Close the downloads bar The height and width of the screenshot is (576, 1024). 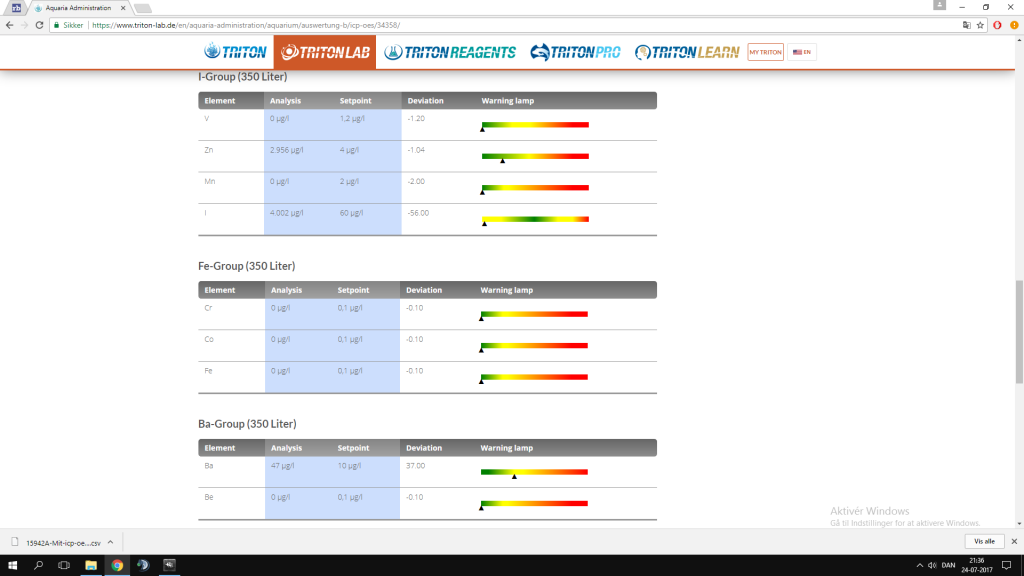[1012, 541]
